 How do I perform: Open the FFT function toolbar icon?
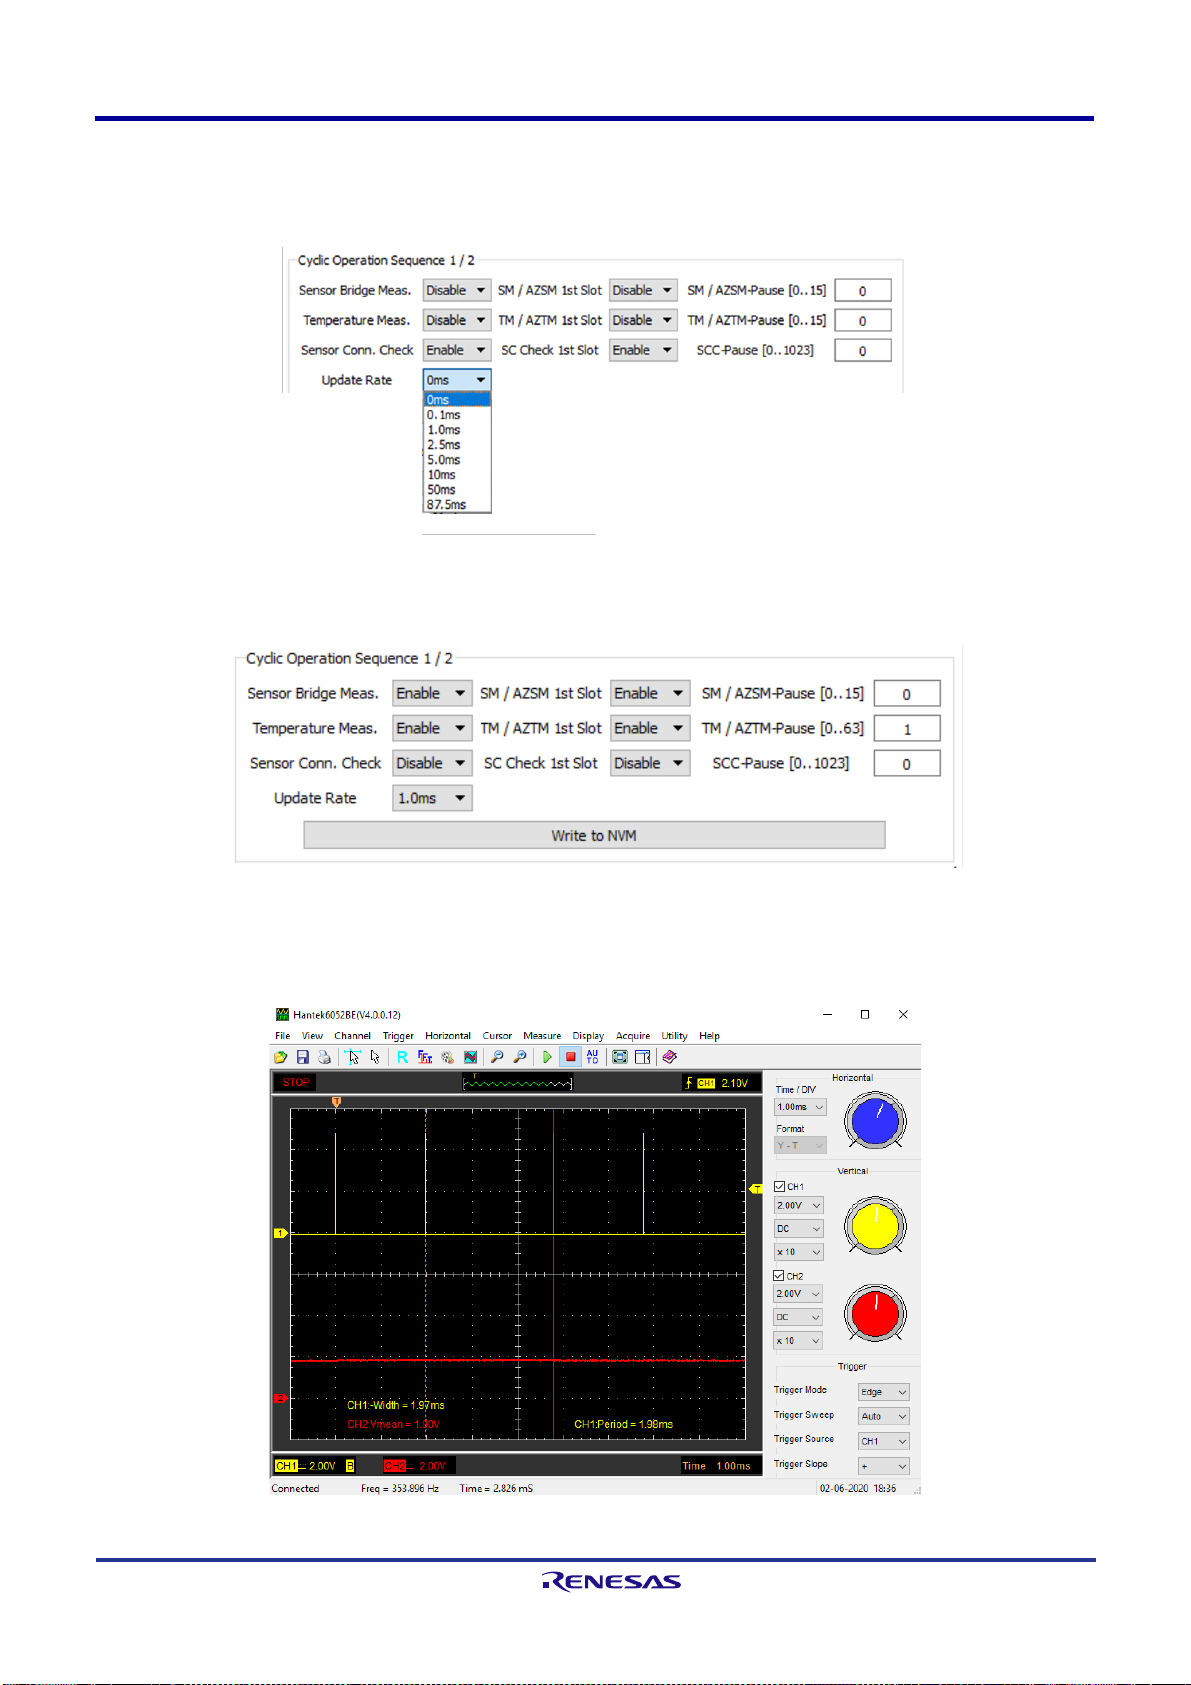click(425, 1057)
